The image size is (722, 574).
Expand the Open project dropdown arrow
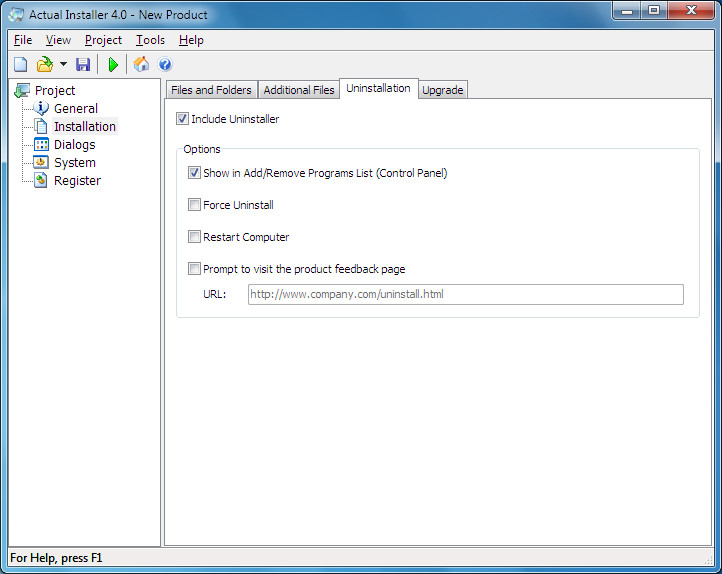64,64
